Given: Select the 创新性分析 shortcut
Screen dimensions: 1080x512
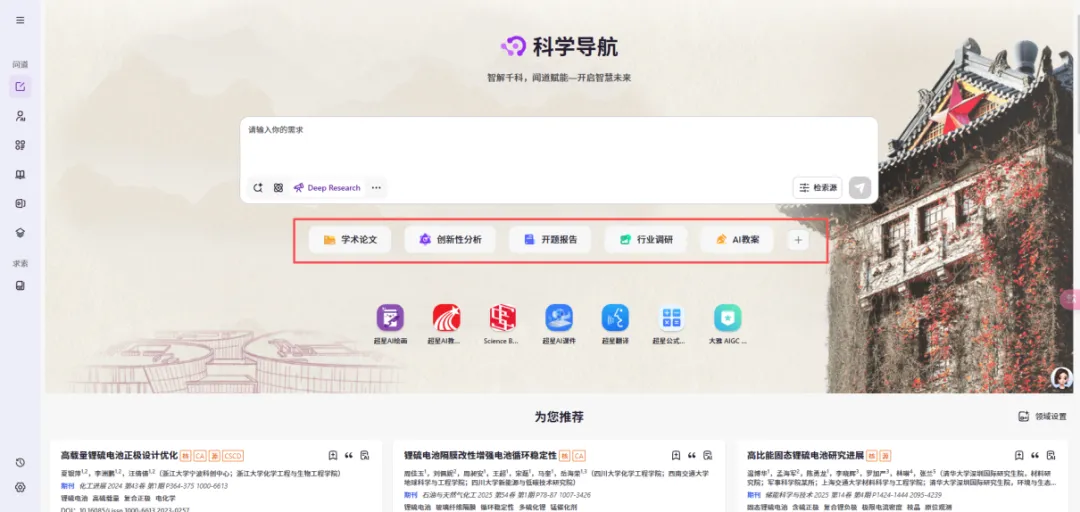Looking at the screenshot, I should click(x=450, y=240).
